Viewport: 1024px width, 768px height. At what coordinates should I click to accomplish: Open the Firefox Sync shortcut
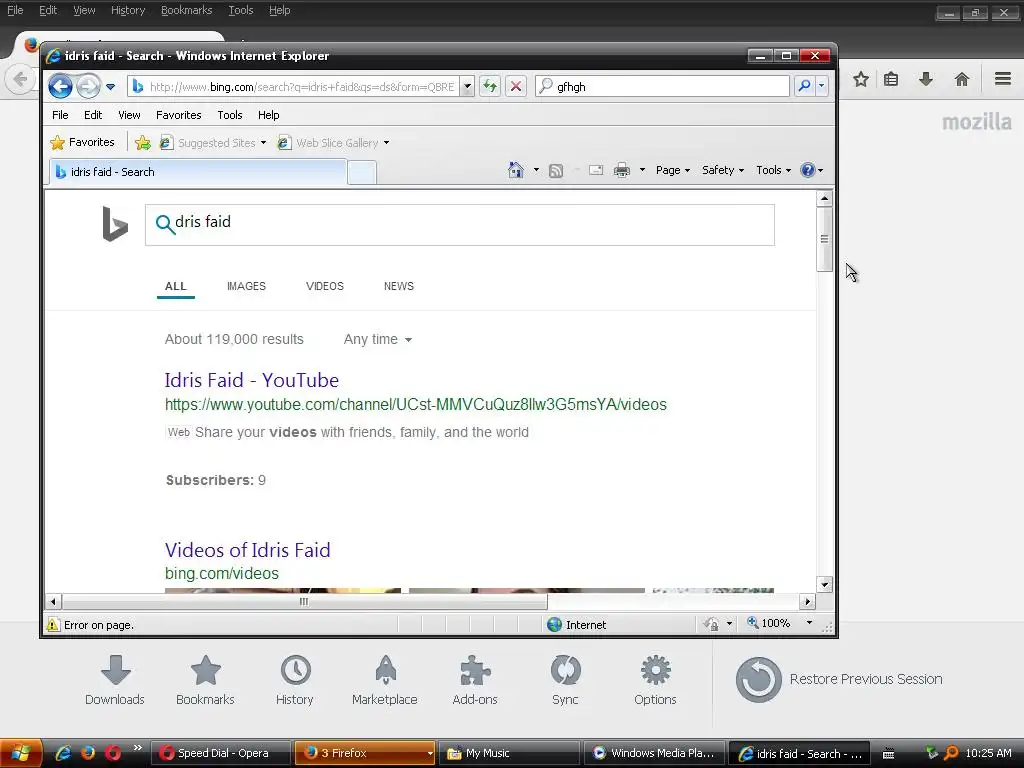click(565, 680)
